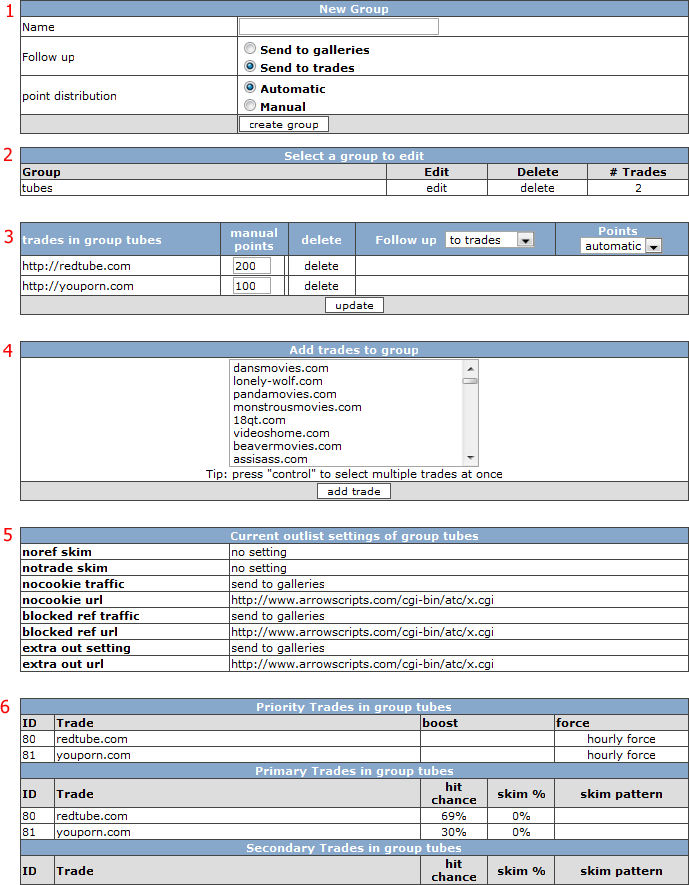This screenshot has width=689, height=885.
Task: Choose Automatic point distribution
Action: [250, 88]
